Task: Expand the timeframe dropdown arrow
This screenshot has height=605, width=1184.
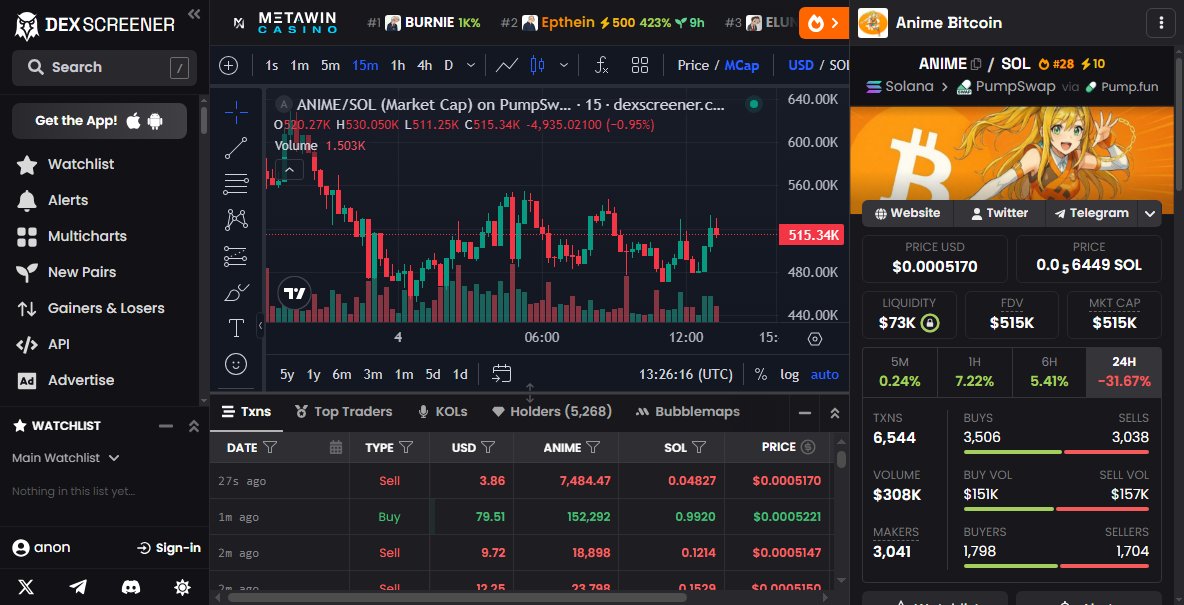Action: 471,65
